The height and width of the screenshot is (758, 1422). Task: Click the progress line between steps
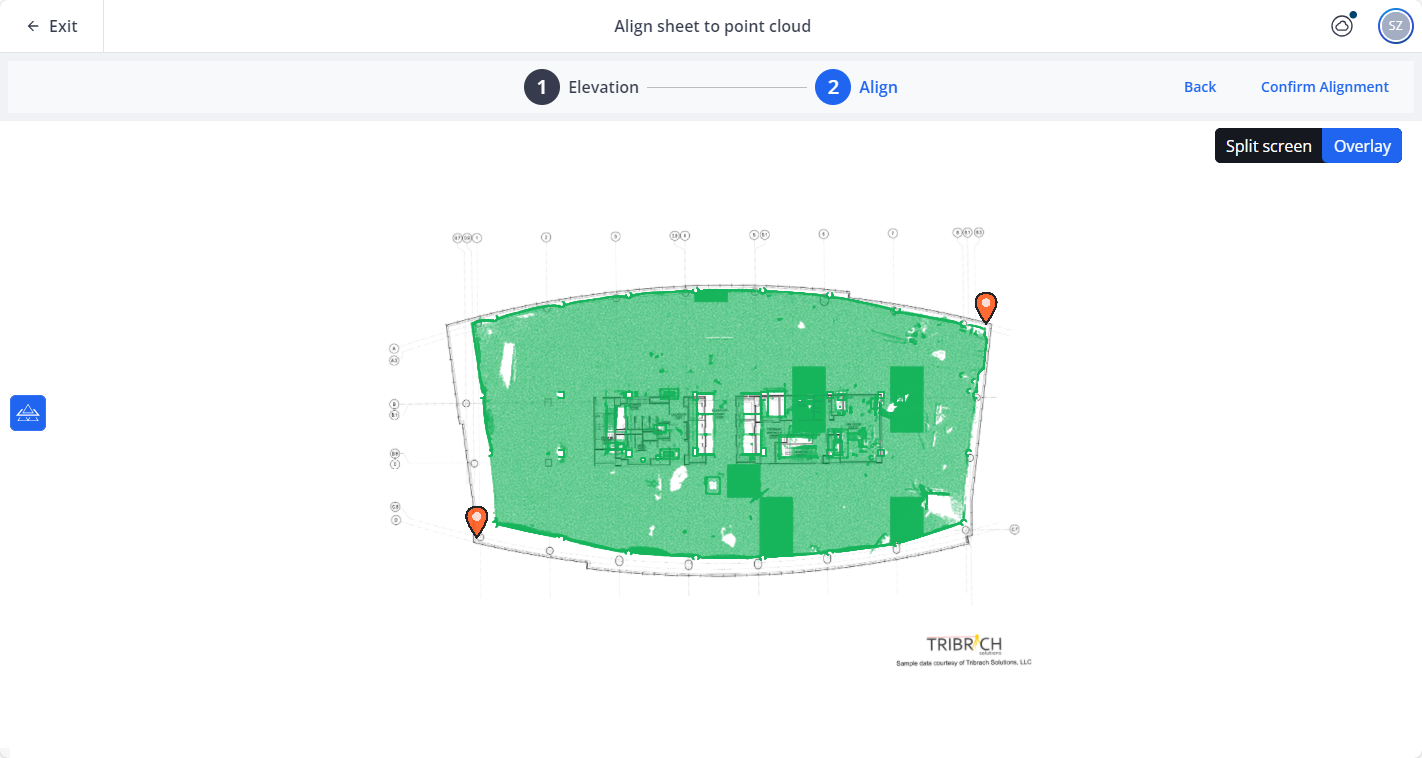tap(726, 87)
